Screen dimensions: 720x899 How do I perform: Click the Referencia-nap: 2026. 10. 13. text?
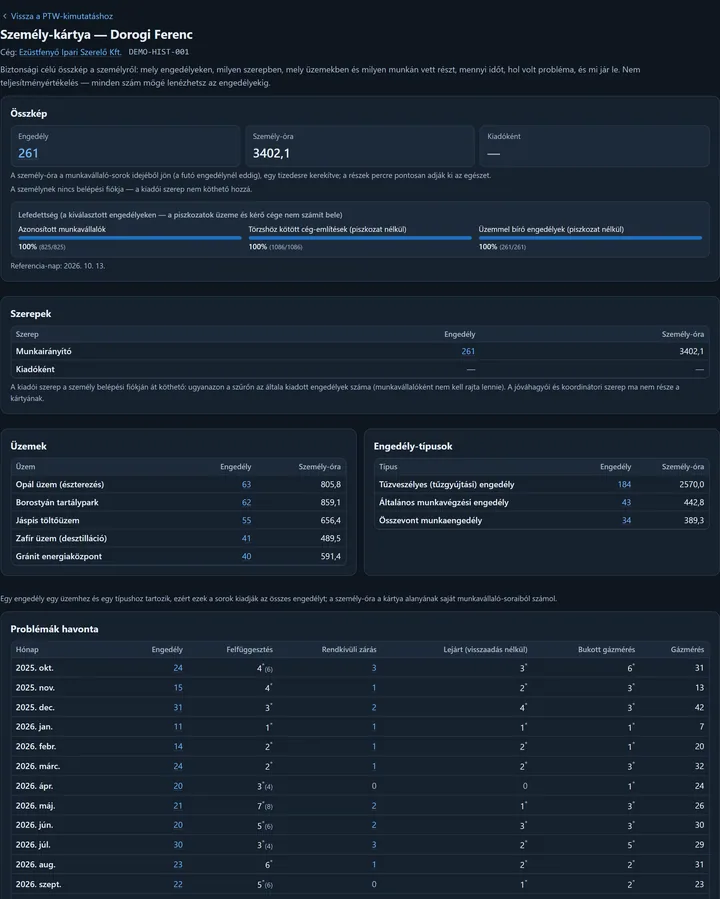[58, 266]
